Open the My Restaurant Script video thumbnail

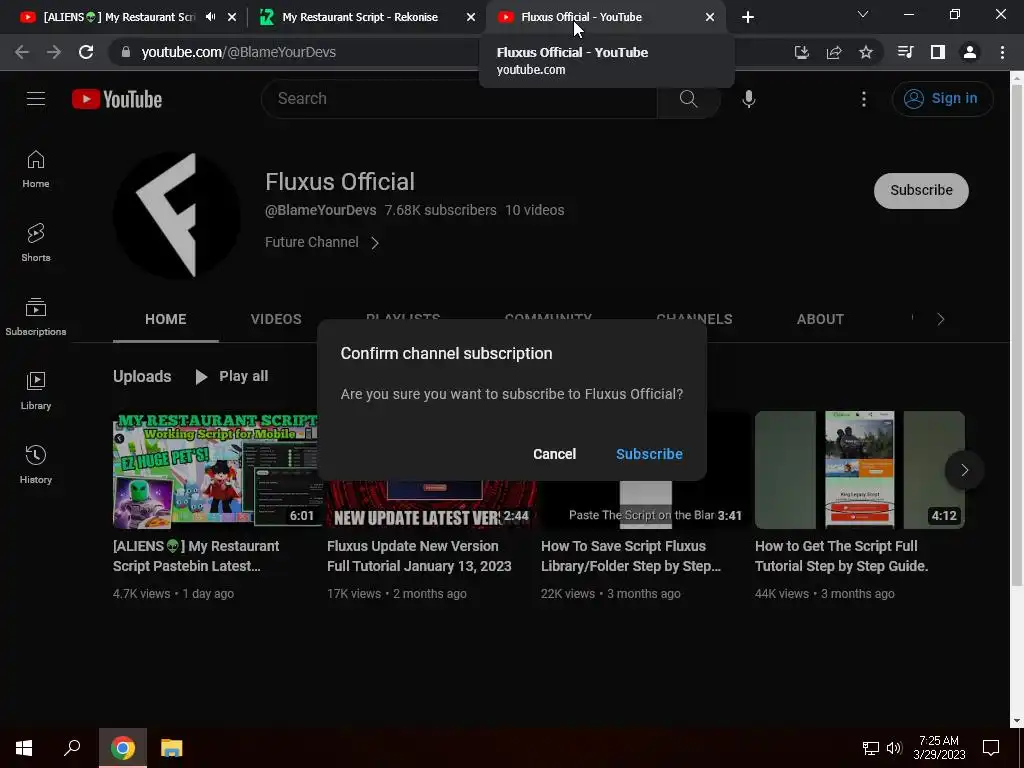pyautogui.click(x=216, y=470)
